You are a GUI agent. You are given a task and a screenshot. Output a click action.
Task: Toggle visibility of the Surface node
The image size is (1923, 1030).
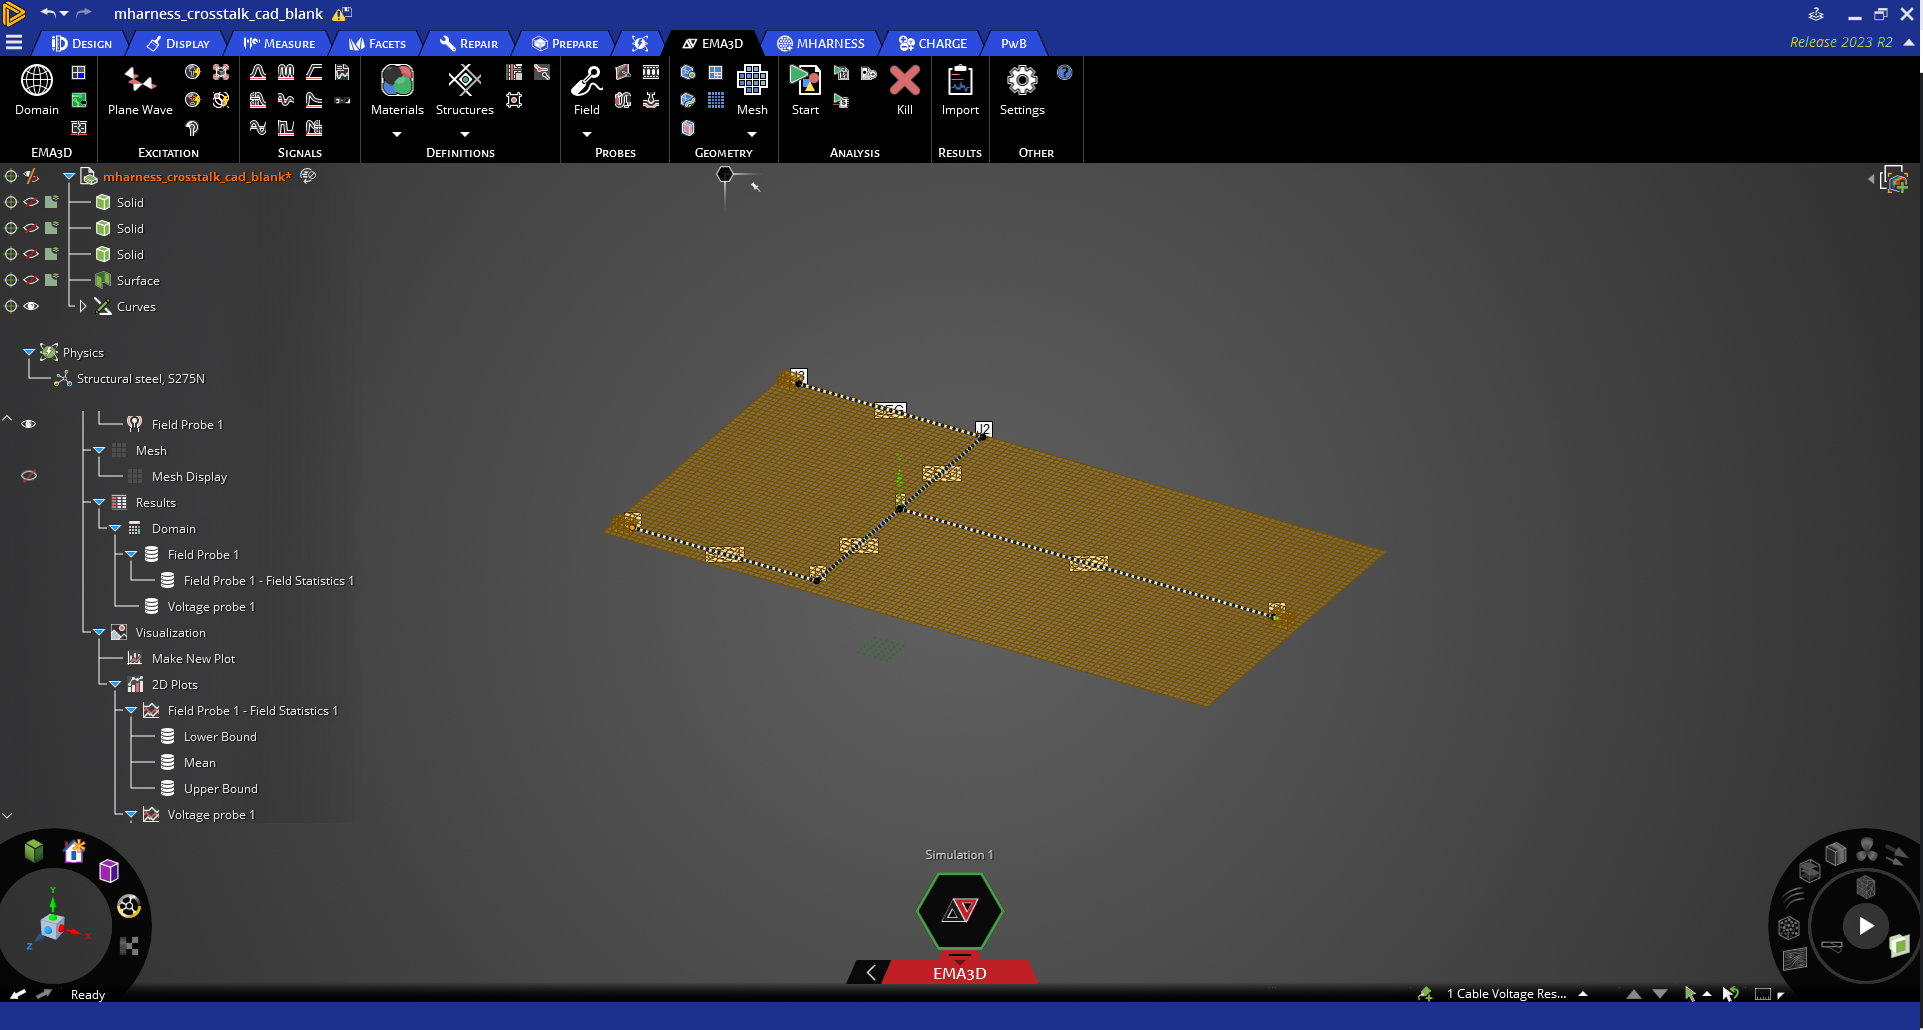(x=31, y=280)
